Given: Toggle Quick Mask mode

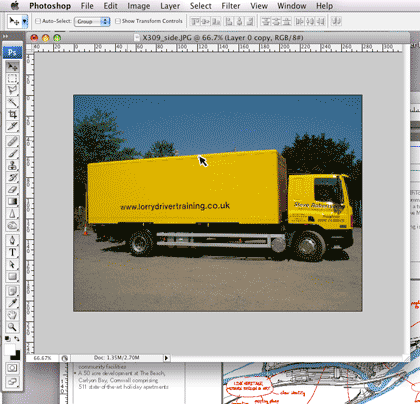Looking at the screenshot, I should (13, 368).
